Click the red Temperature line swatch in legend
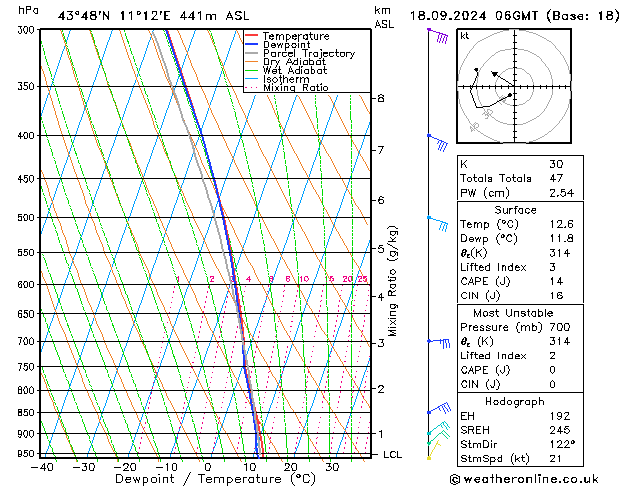Viewport: 629px width, 486px height. point(251,36)
